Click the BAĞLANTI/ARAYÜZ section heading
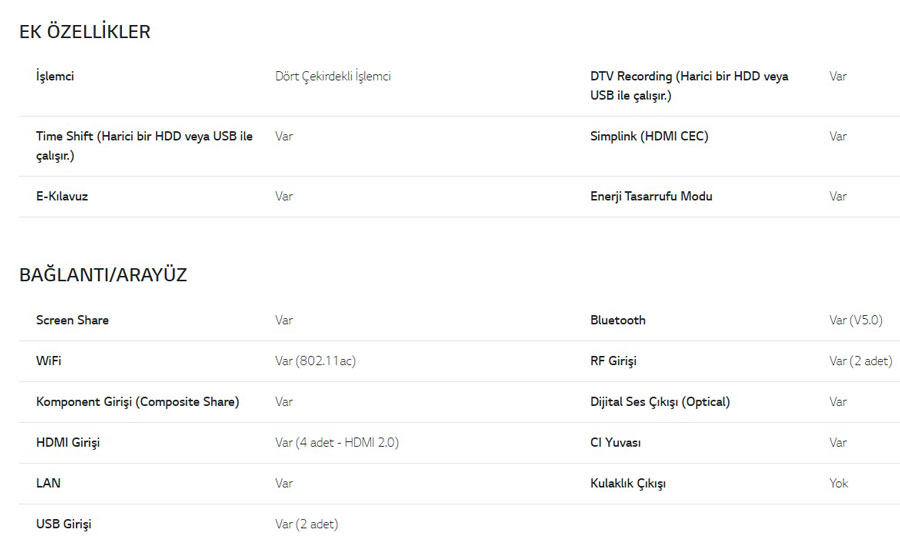 coord(103,275)
